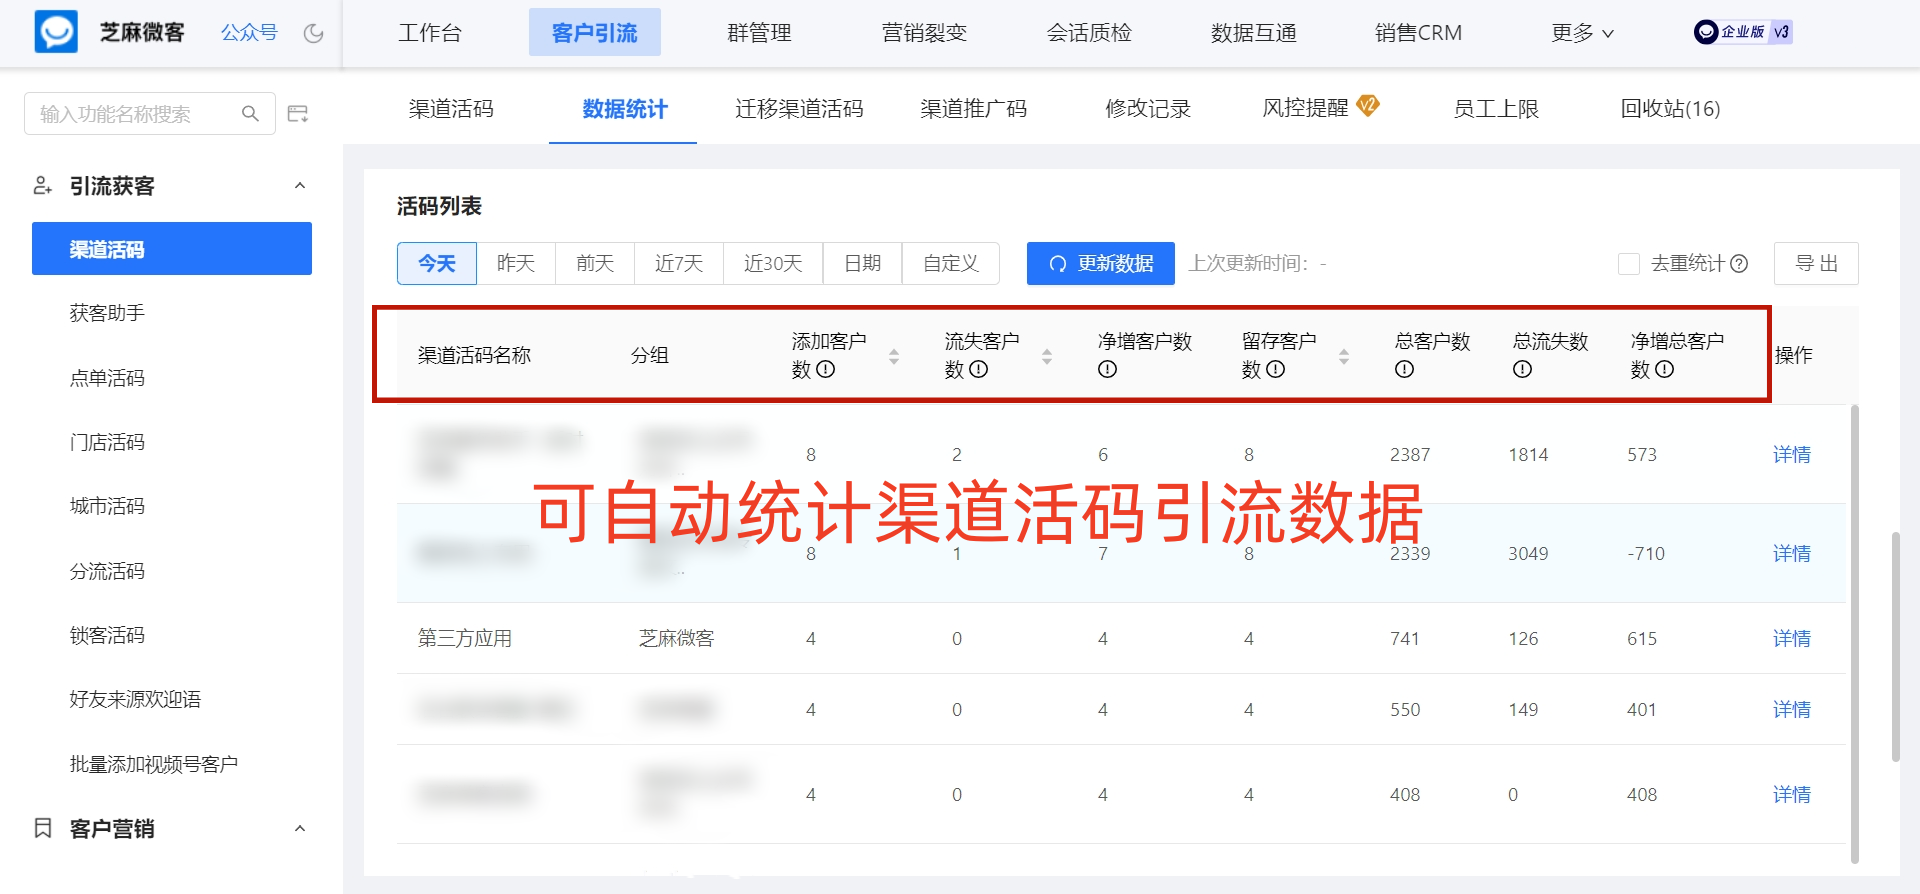Click info icon next to 添加客户数

(x=826, y=369)
